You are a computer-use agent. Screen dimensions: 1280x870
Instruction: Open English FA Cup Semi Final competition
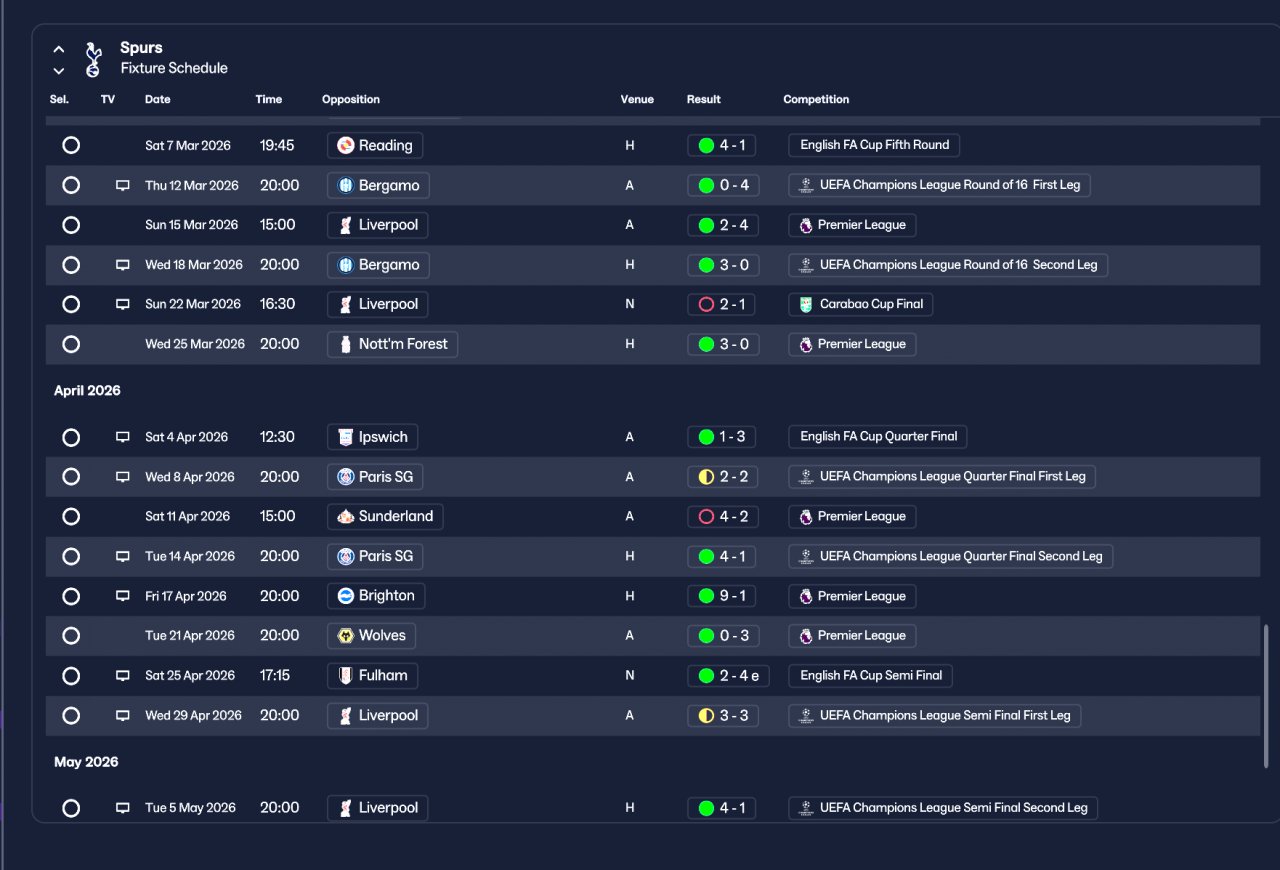(870, 676)
